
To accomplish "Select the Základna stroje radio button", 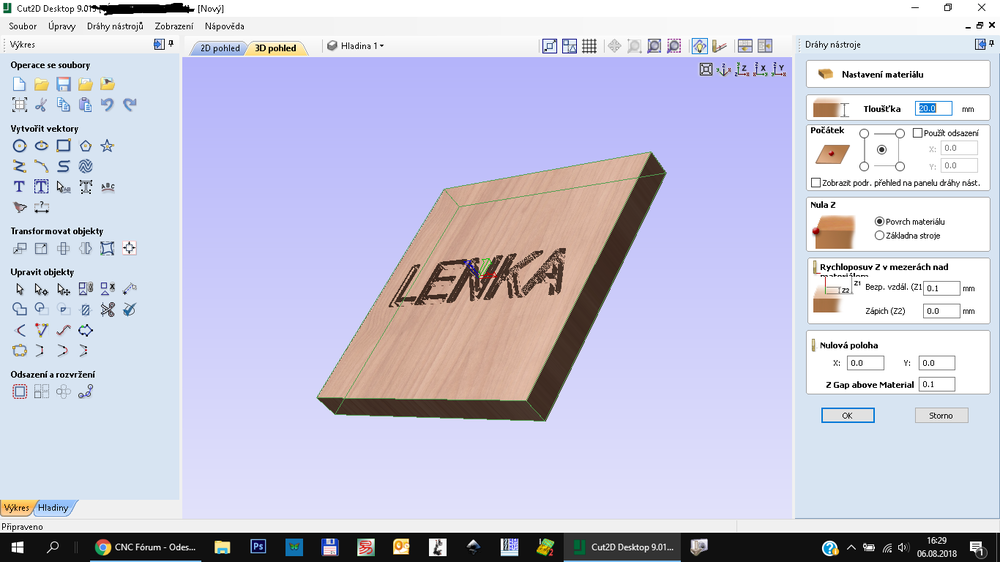I will tap(879, 236).
